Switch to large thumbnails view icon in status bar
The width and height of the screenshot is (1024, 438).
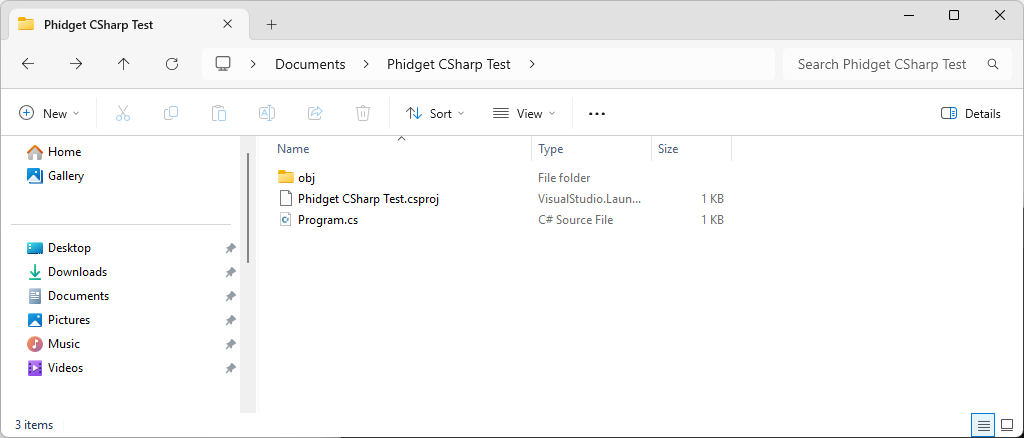(1006, 426)
